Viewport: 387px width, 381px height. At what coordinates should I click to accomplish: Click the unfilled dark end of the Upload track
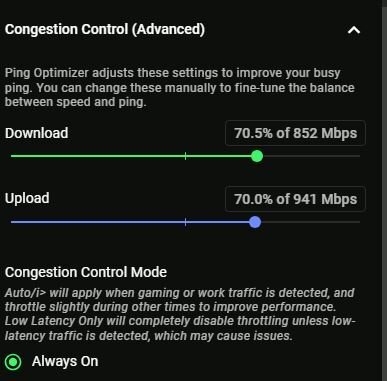click(311, 222)
